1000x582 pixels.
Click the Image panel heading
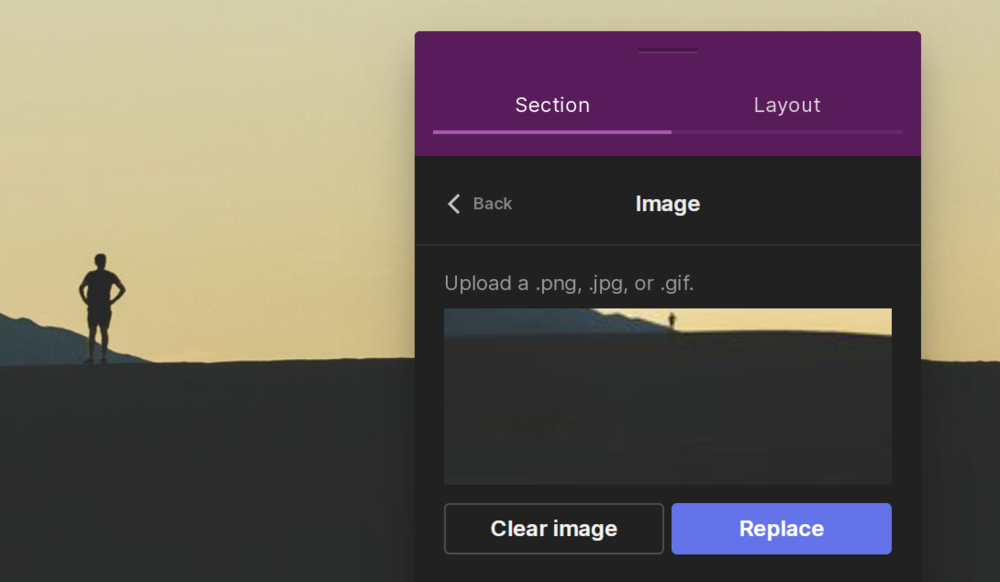[x=667, y=204]
